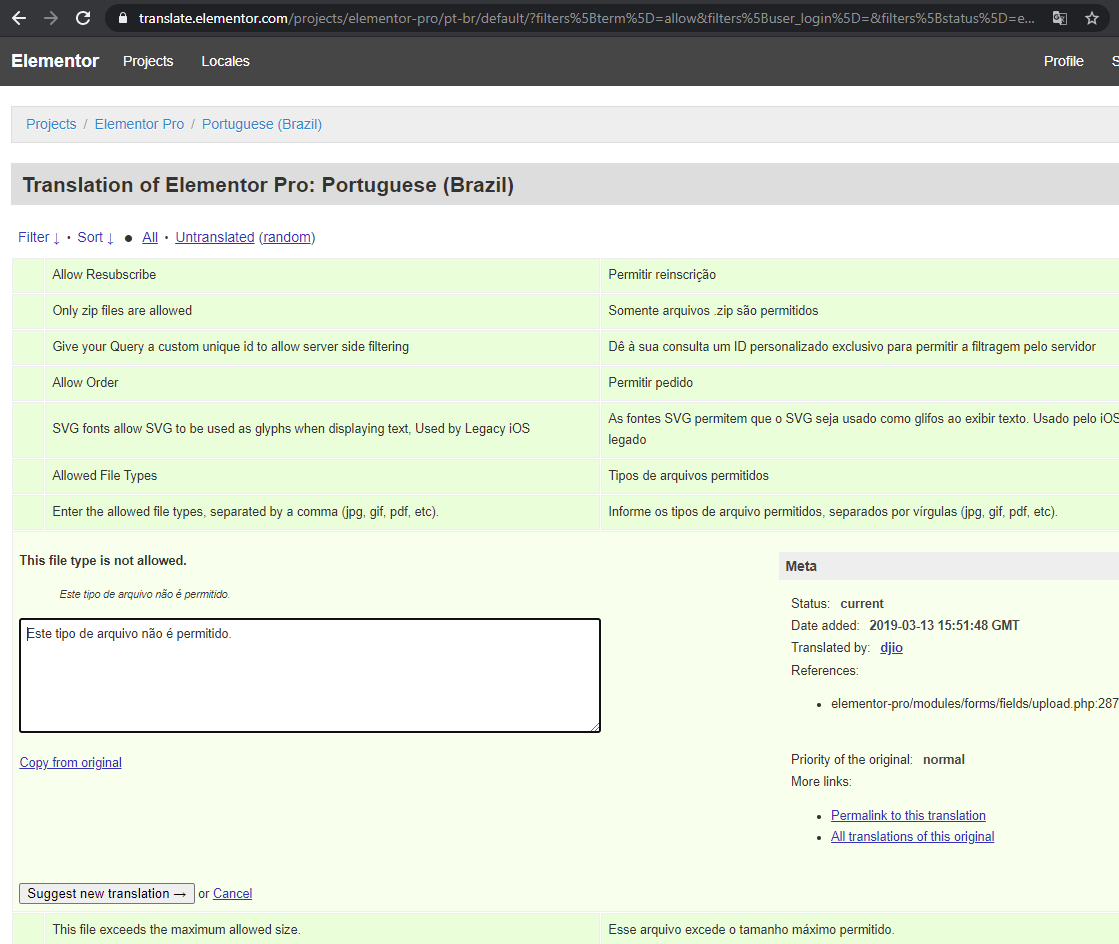This screenshot has width=1119, height=944.
Task: Open 'All translations of this original'
Action: click(912, 837)
